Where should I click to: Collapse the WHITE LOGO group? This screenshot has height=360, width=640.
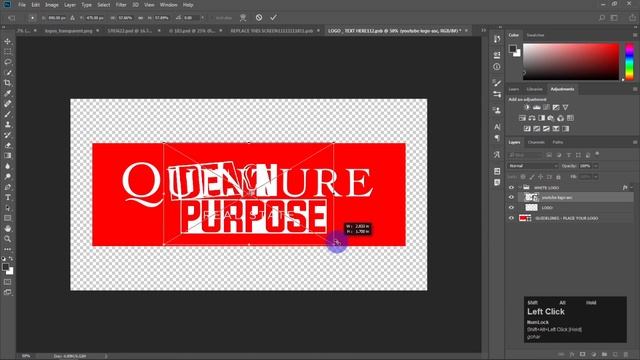coord(520,188)
